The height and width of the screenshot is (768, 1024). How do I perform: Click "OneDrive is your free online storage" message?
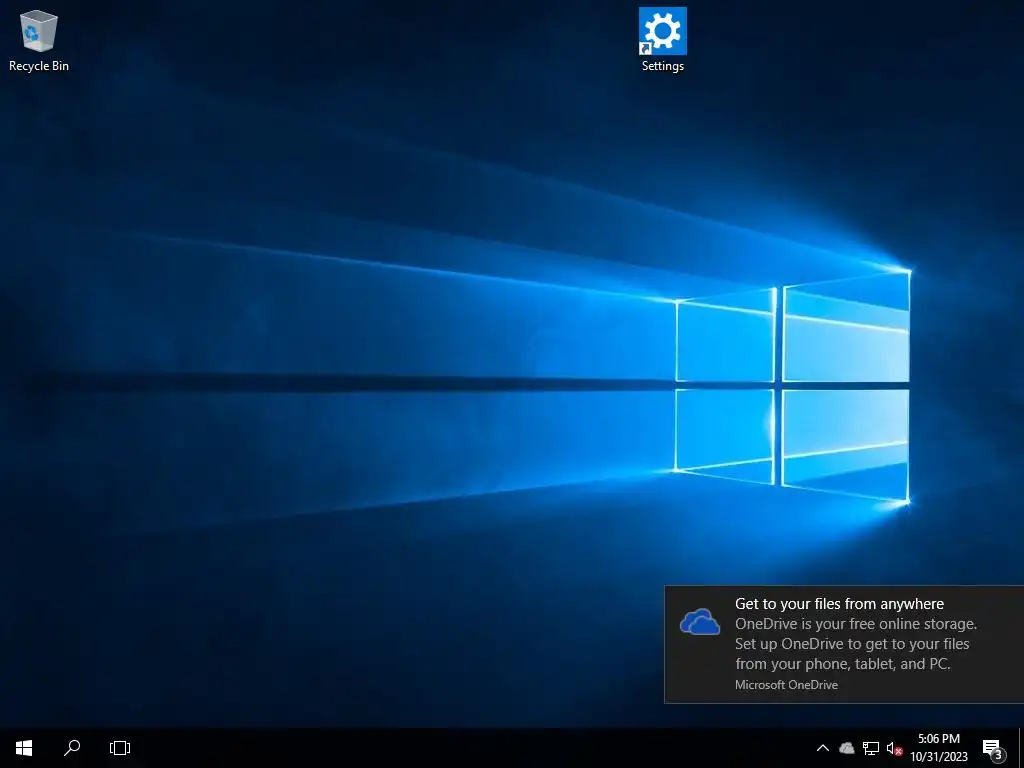tap(856, 644)
